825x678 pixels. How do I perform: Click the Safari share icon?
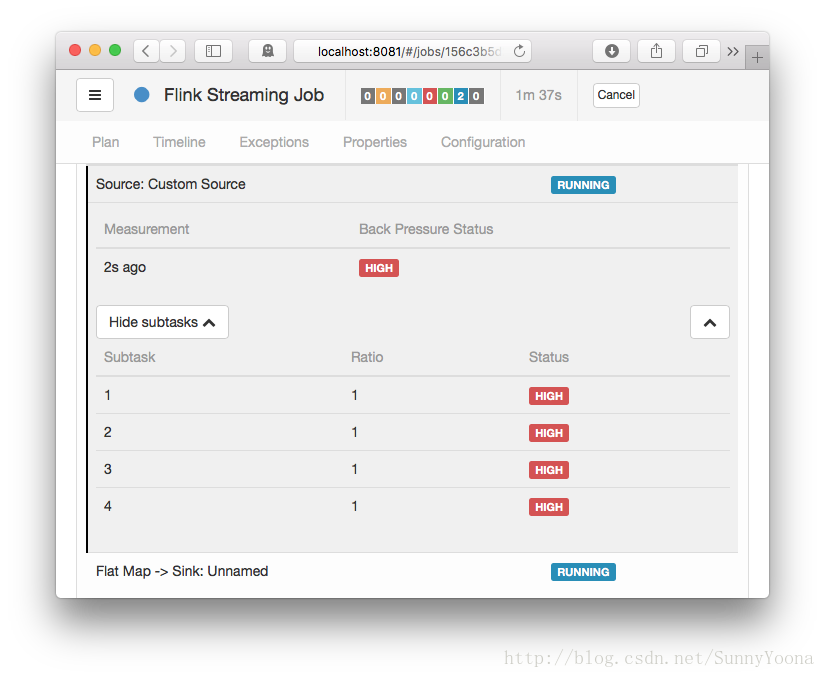click(656, 51)
